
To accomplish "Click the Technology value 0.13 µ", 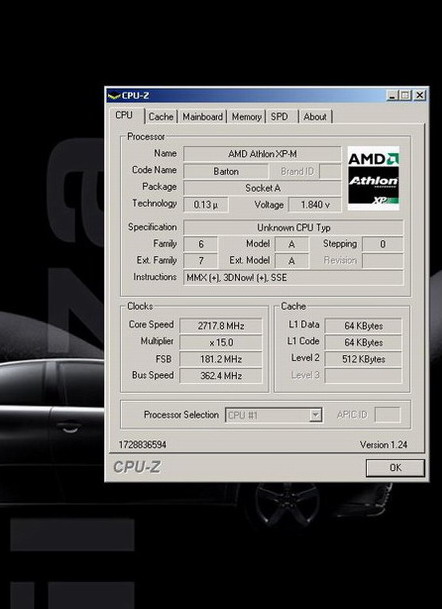I will tap(205, 205).
